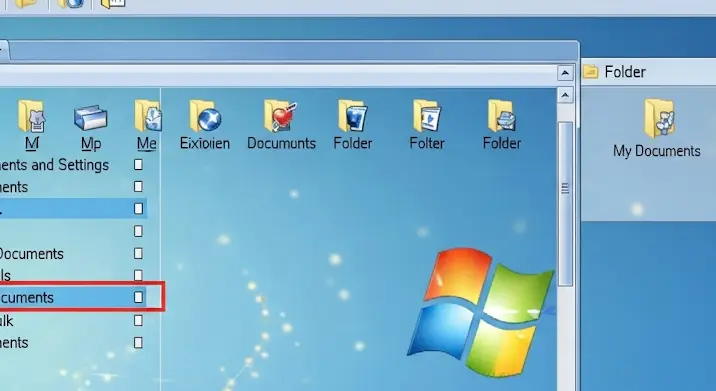The height and width of the screenshot is (391, 716).
Task: Click the vertical scrollbar thumb grip
Action: click(x=565, y=188)
